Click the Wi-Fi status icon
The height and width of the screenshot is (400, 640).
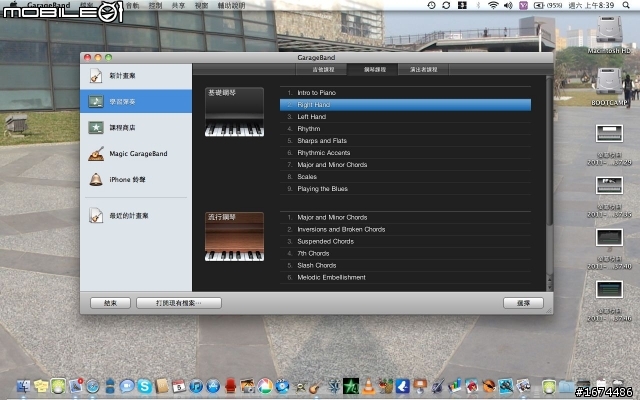tap(493, 5)
